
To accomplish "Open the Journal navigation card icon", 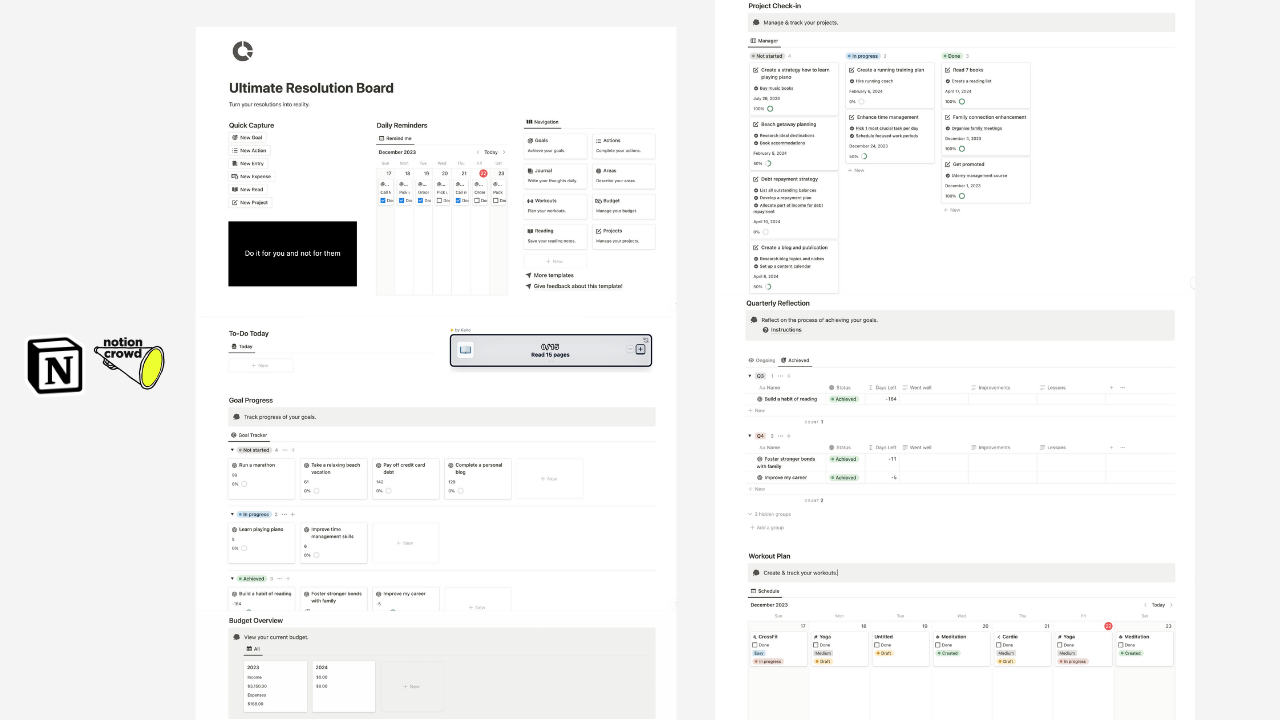I will [x=530, y=171].
